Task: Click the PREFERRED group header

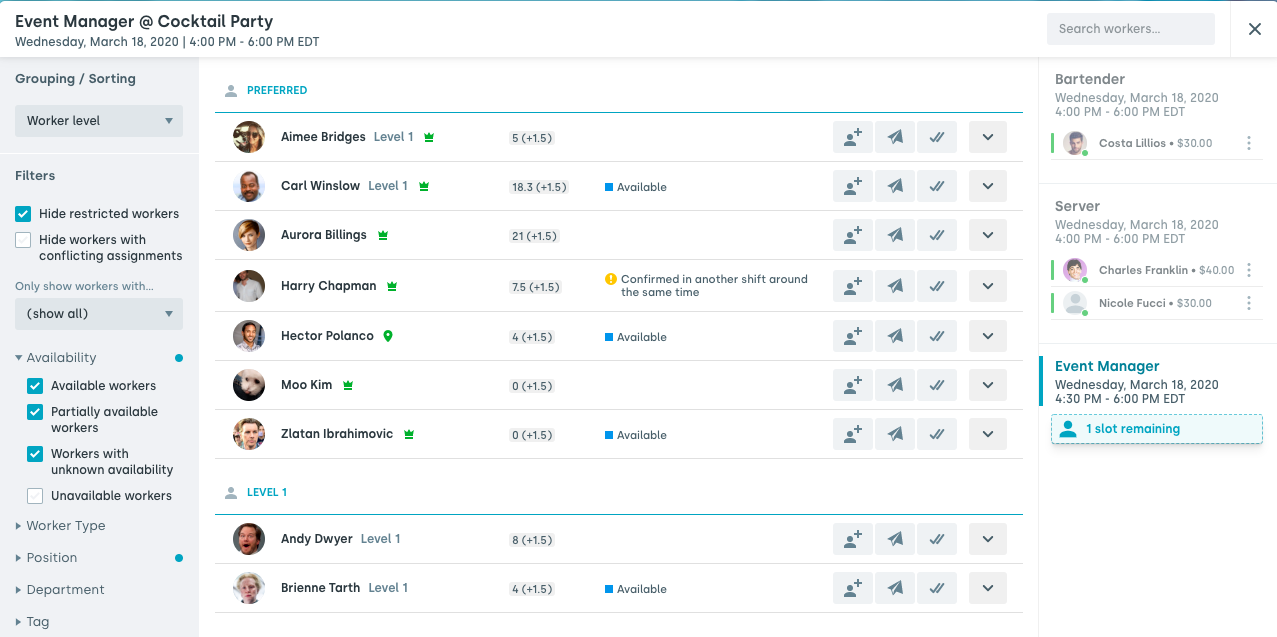Action: (277, 90)
